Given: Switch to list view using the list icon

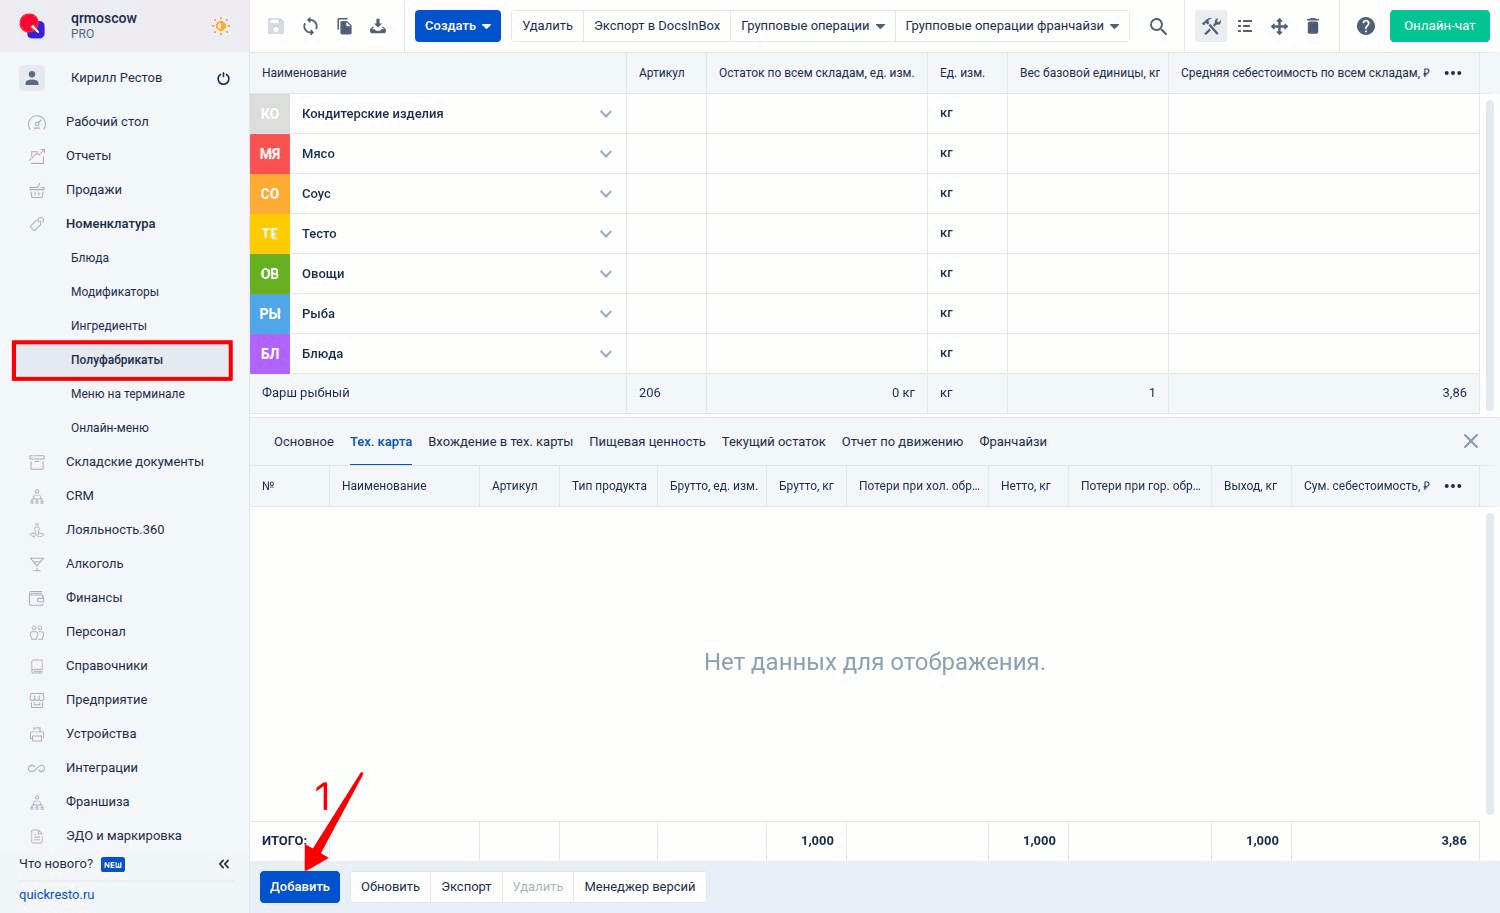Looking at the screenshot, I should click(x=1245, y=26).
